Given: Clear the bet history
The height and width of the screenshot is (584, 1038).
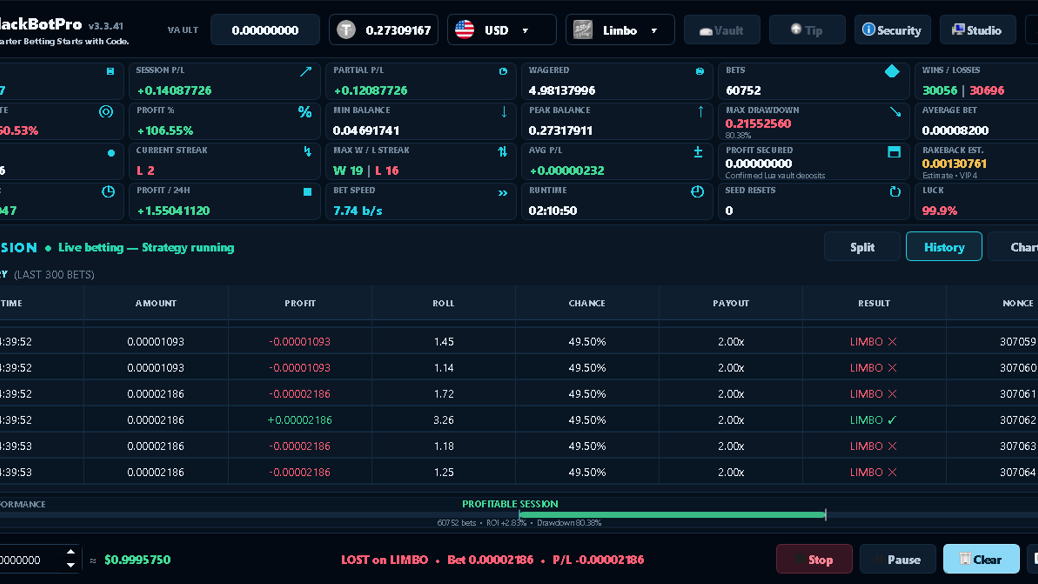Looking at the screenshot, I should (981, 560).
